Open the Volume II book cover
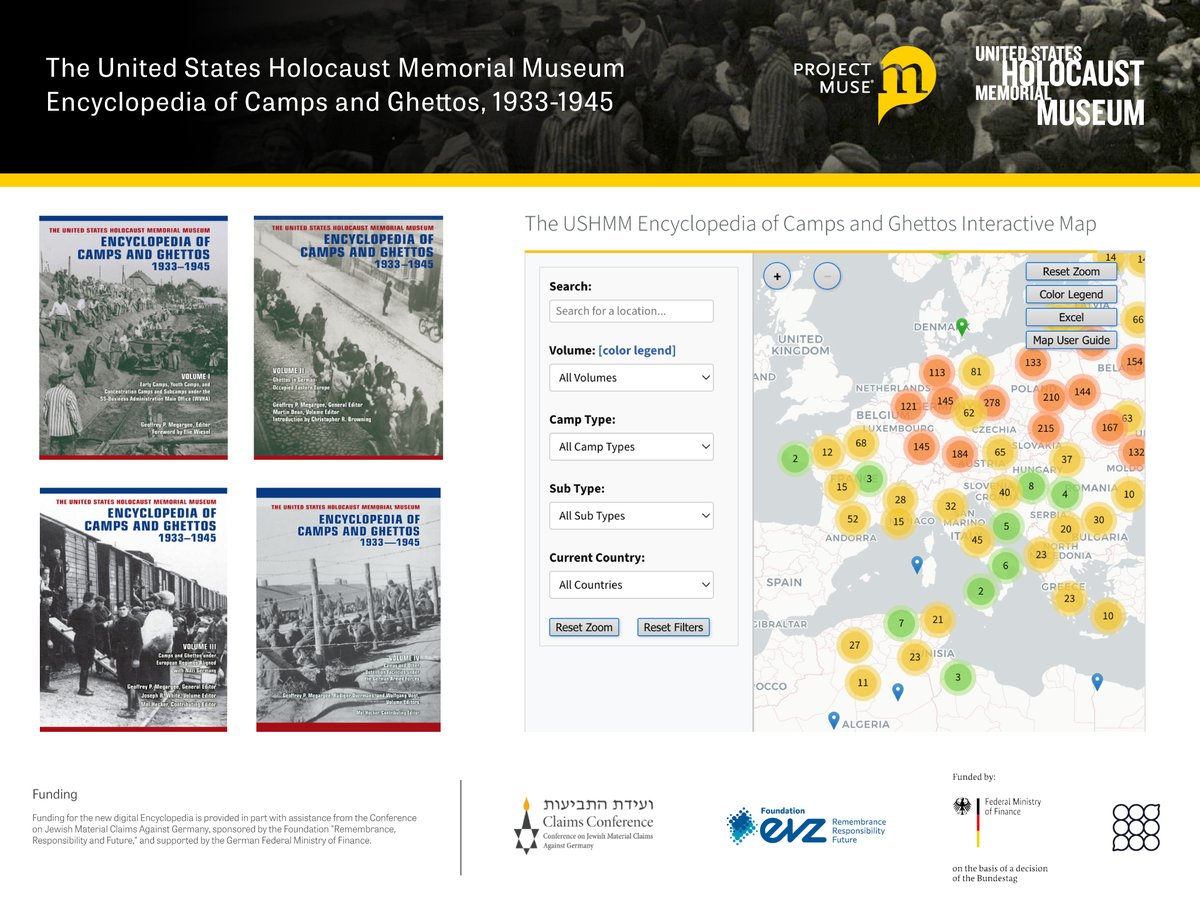1200x900 pixels. pyautogui.click(x=349, y=338)
